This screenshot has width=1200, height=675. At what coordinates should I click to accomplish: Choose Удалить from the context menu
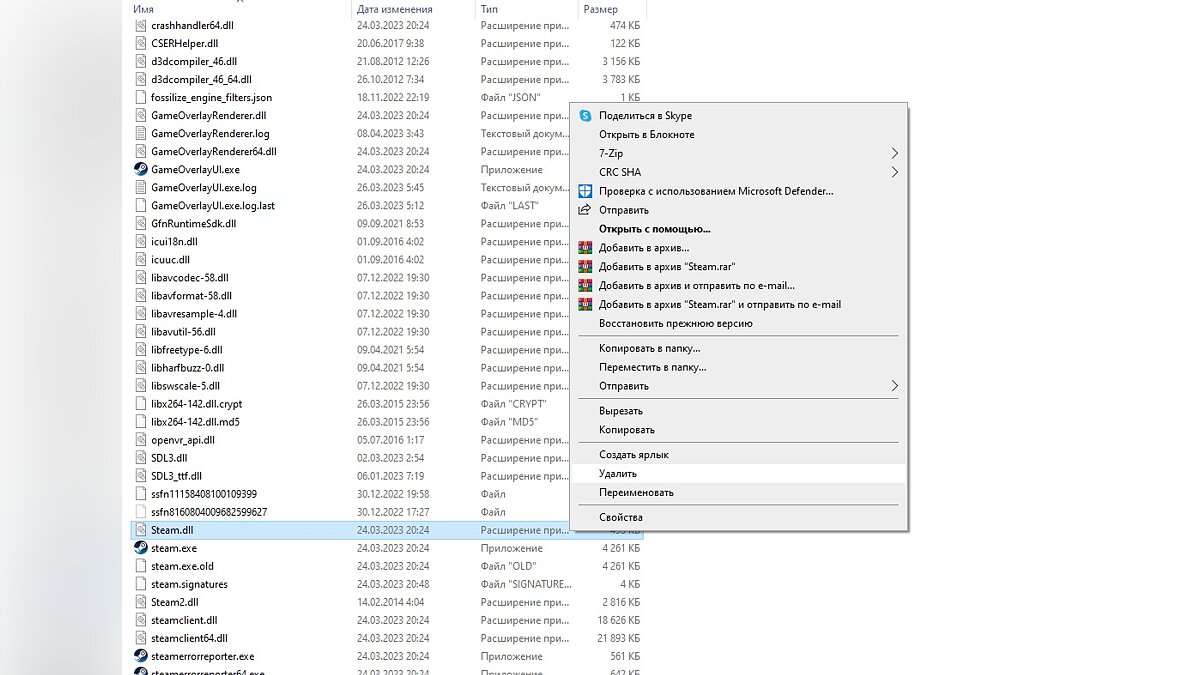pos(618,474)
